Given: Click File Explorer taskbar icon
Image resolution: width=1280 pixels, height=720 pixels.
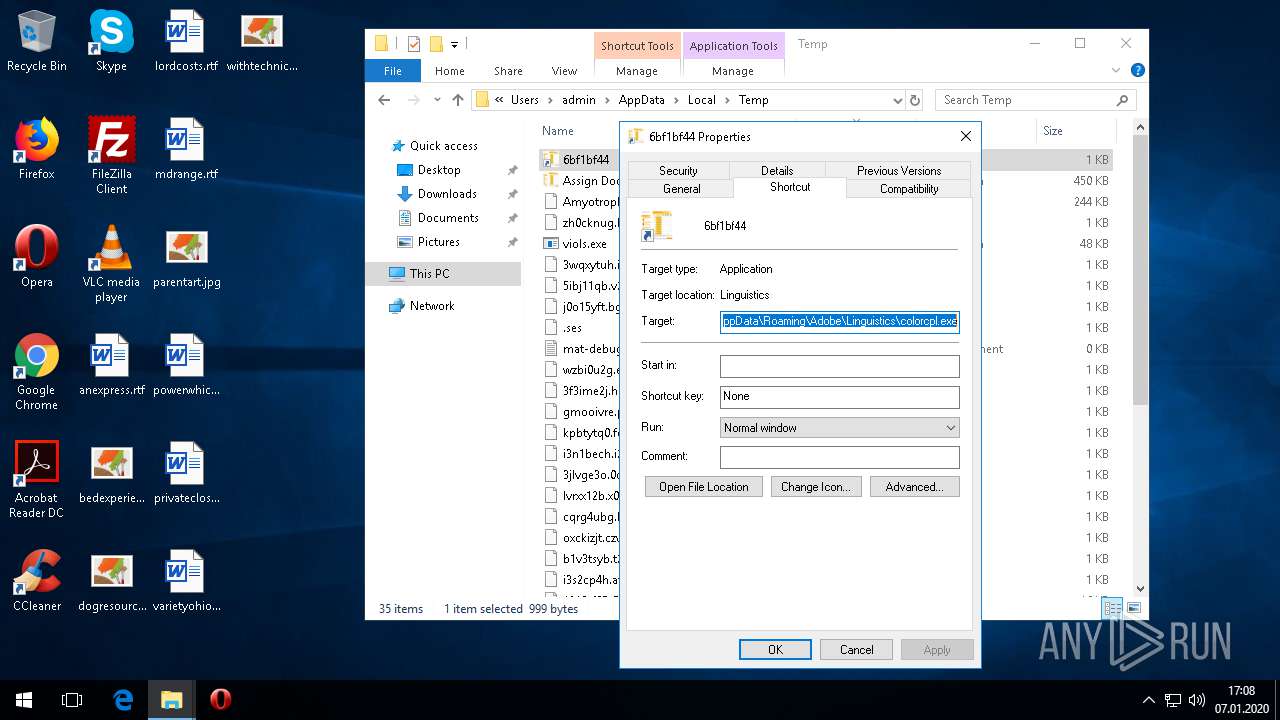Looking at the screenshot, I should pos(171,700).
